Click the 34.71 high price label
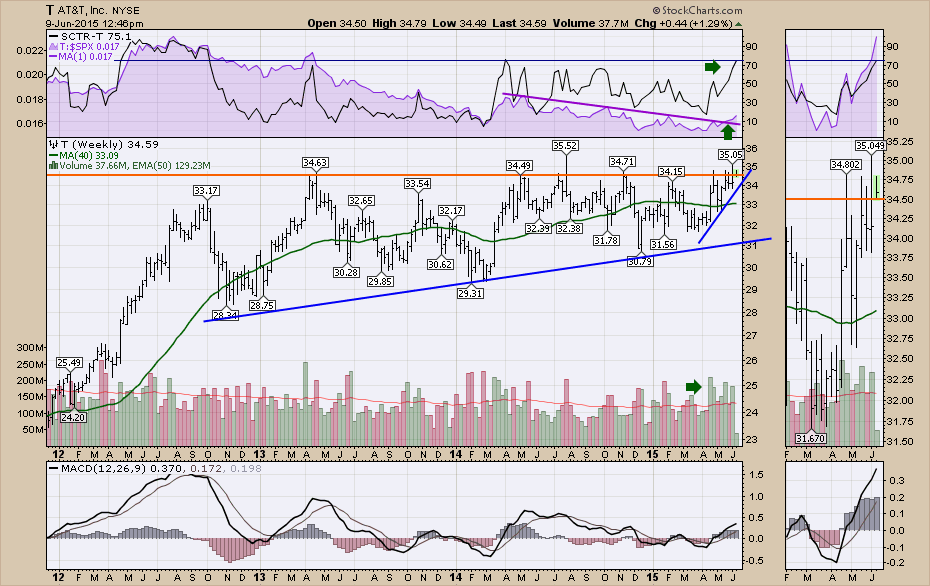This screenshot has width=930, height=586. [x=622, y=161]
